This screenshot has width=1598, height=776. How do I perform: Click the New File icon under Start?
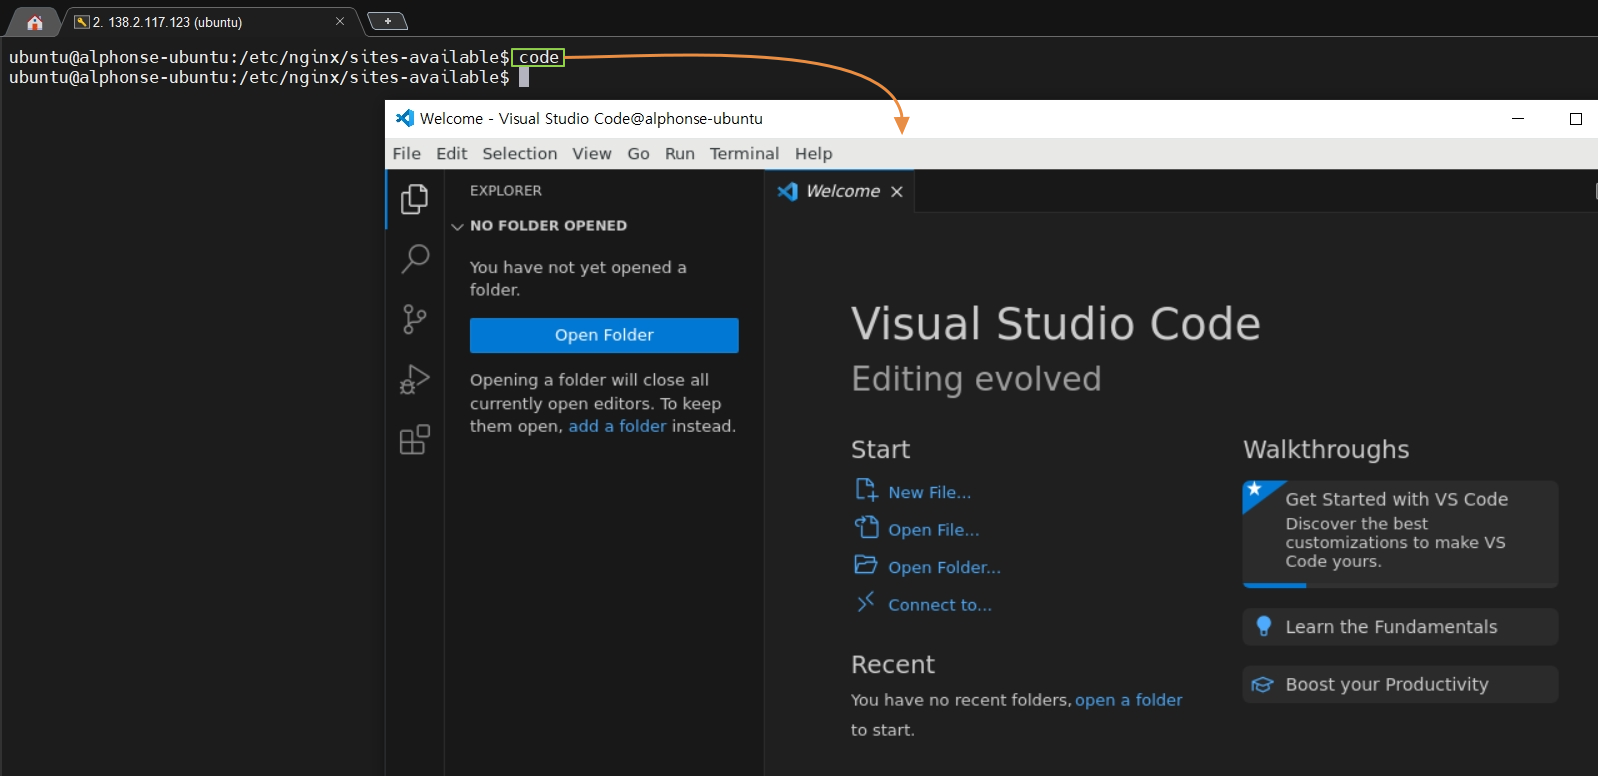tap(866, 490)
